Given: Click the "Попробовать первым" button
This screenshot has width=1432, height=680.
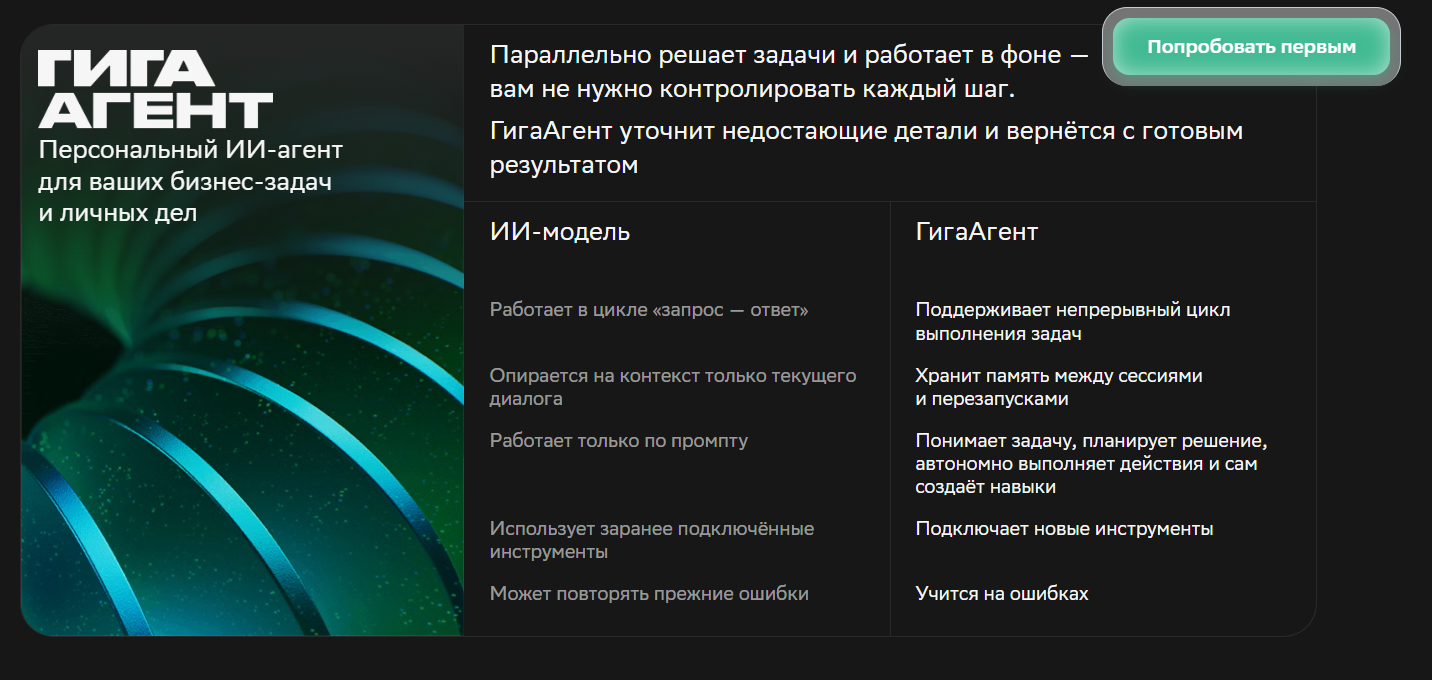Looking at the screenshot, I should (x=1251, y=47).
